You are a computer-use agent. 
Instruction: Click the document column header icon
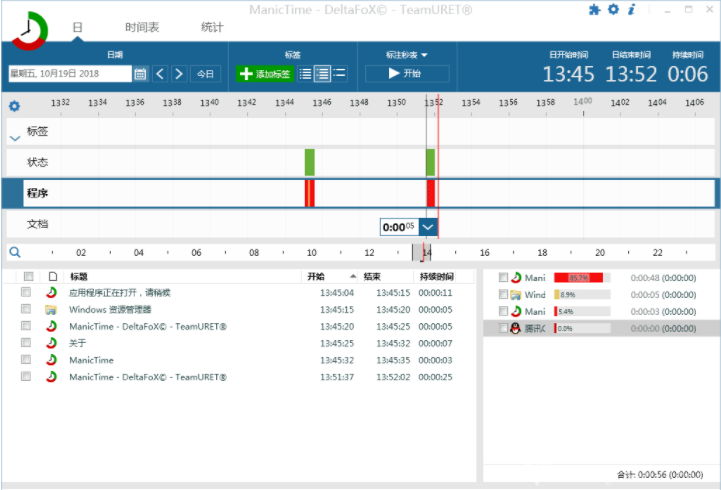(52, 276)
